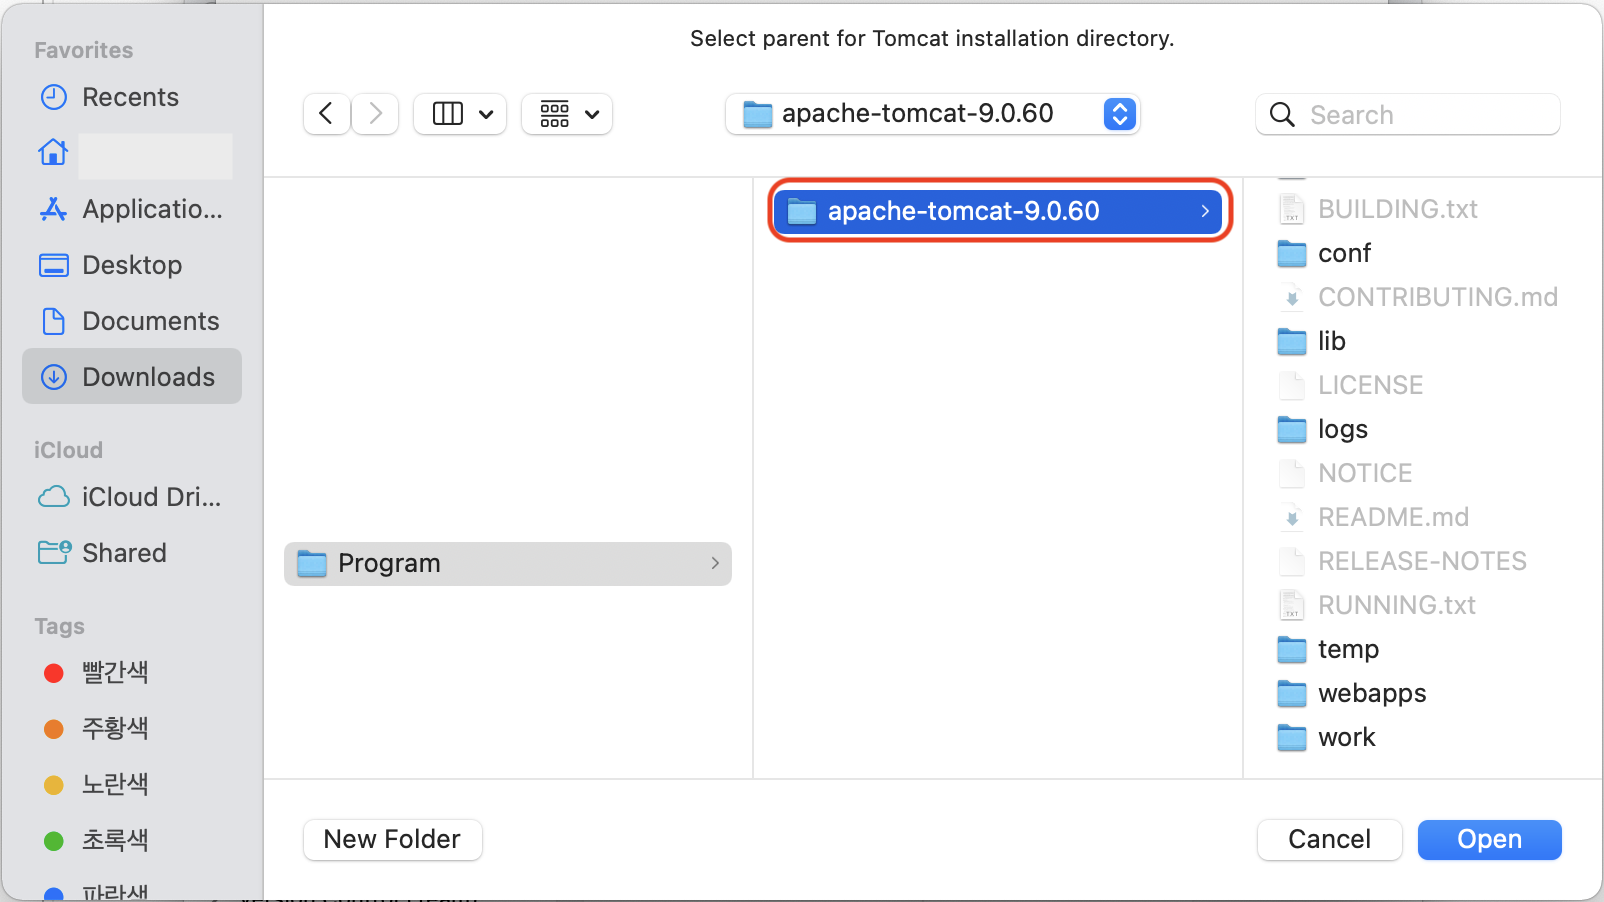Image resolution: width=1604 pixels, height=902 pixels.
Task: Select the red 빨간색 tag
Action: click(x=132, y=672)
